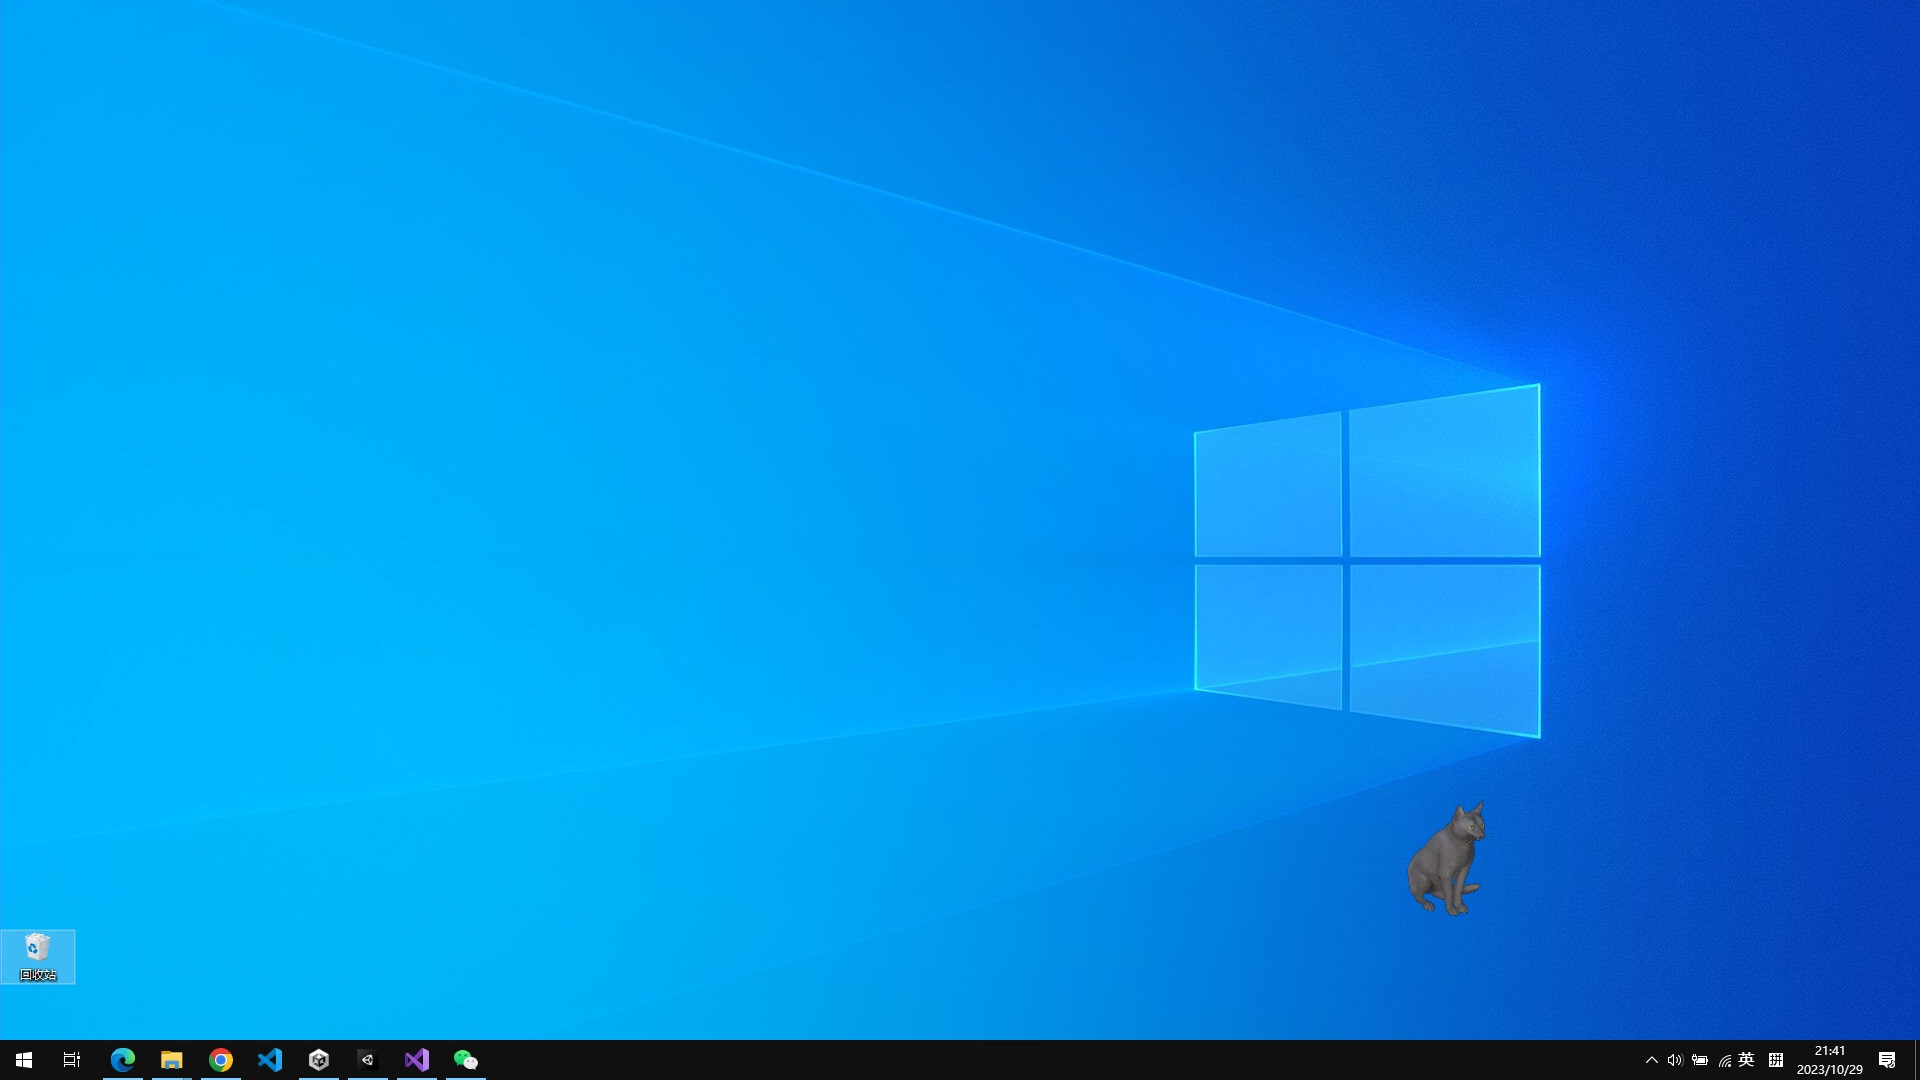Click the battery charging icon in tray

(x=1700, y=1060)
